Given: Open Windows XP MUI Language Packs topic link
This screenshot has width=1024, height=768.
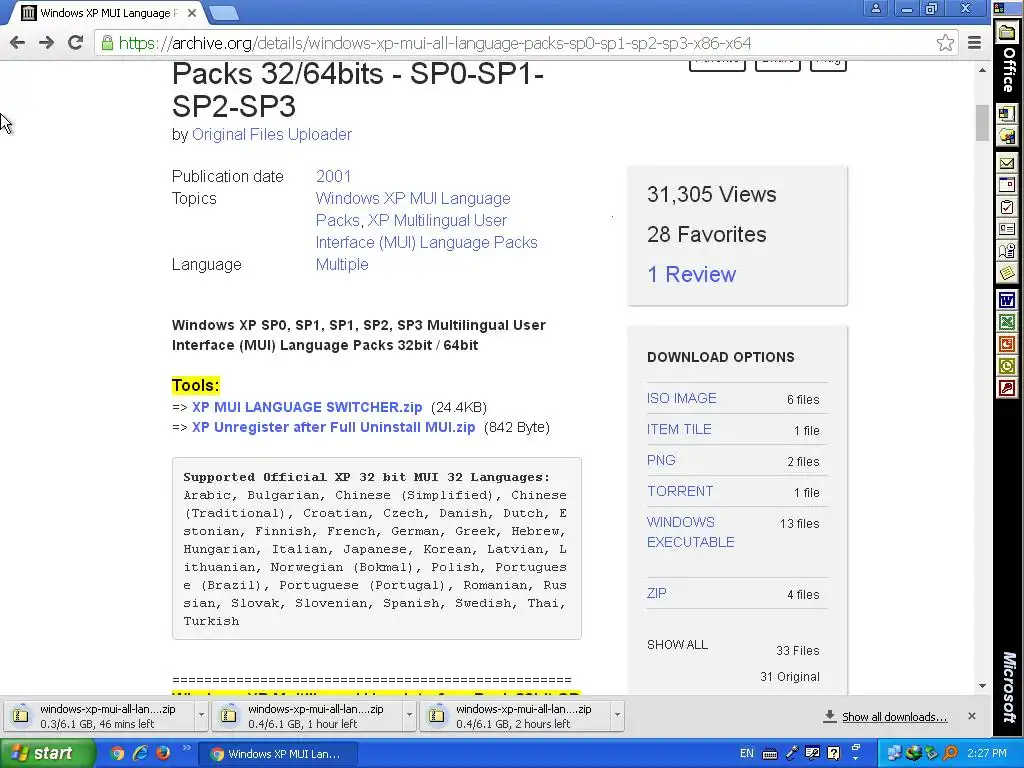Looking at the screenshot, I should 413,210.
